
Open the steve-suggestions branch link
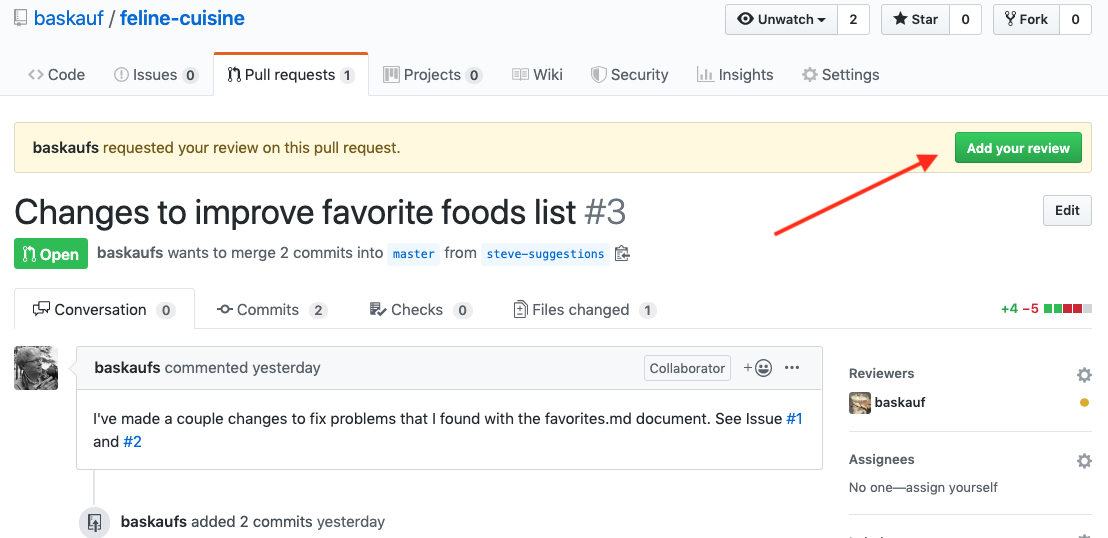545,254
